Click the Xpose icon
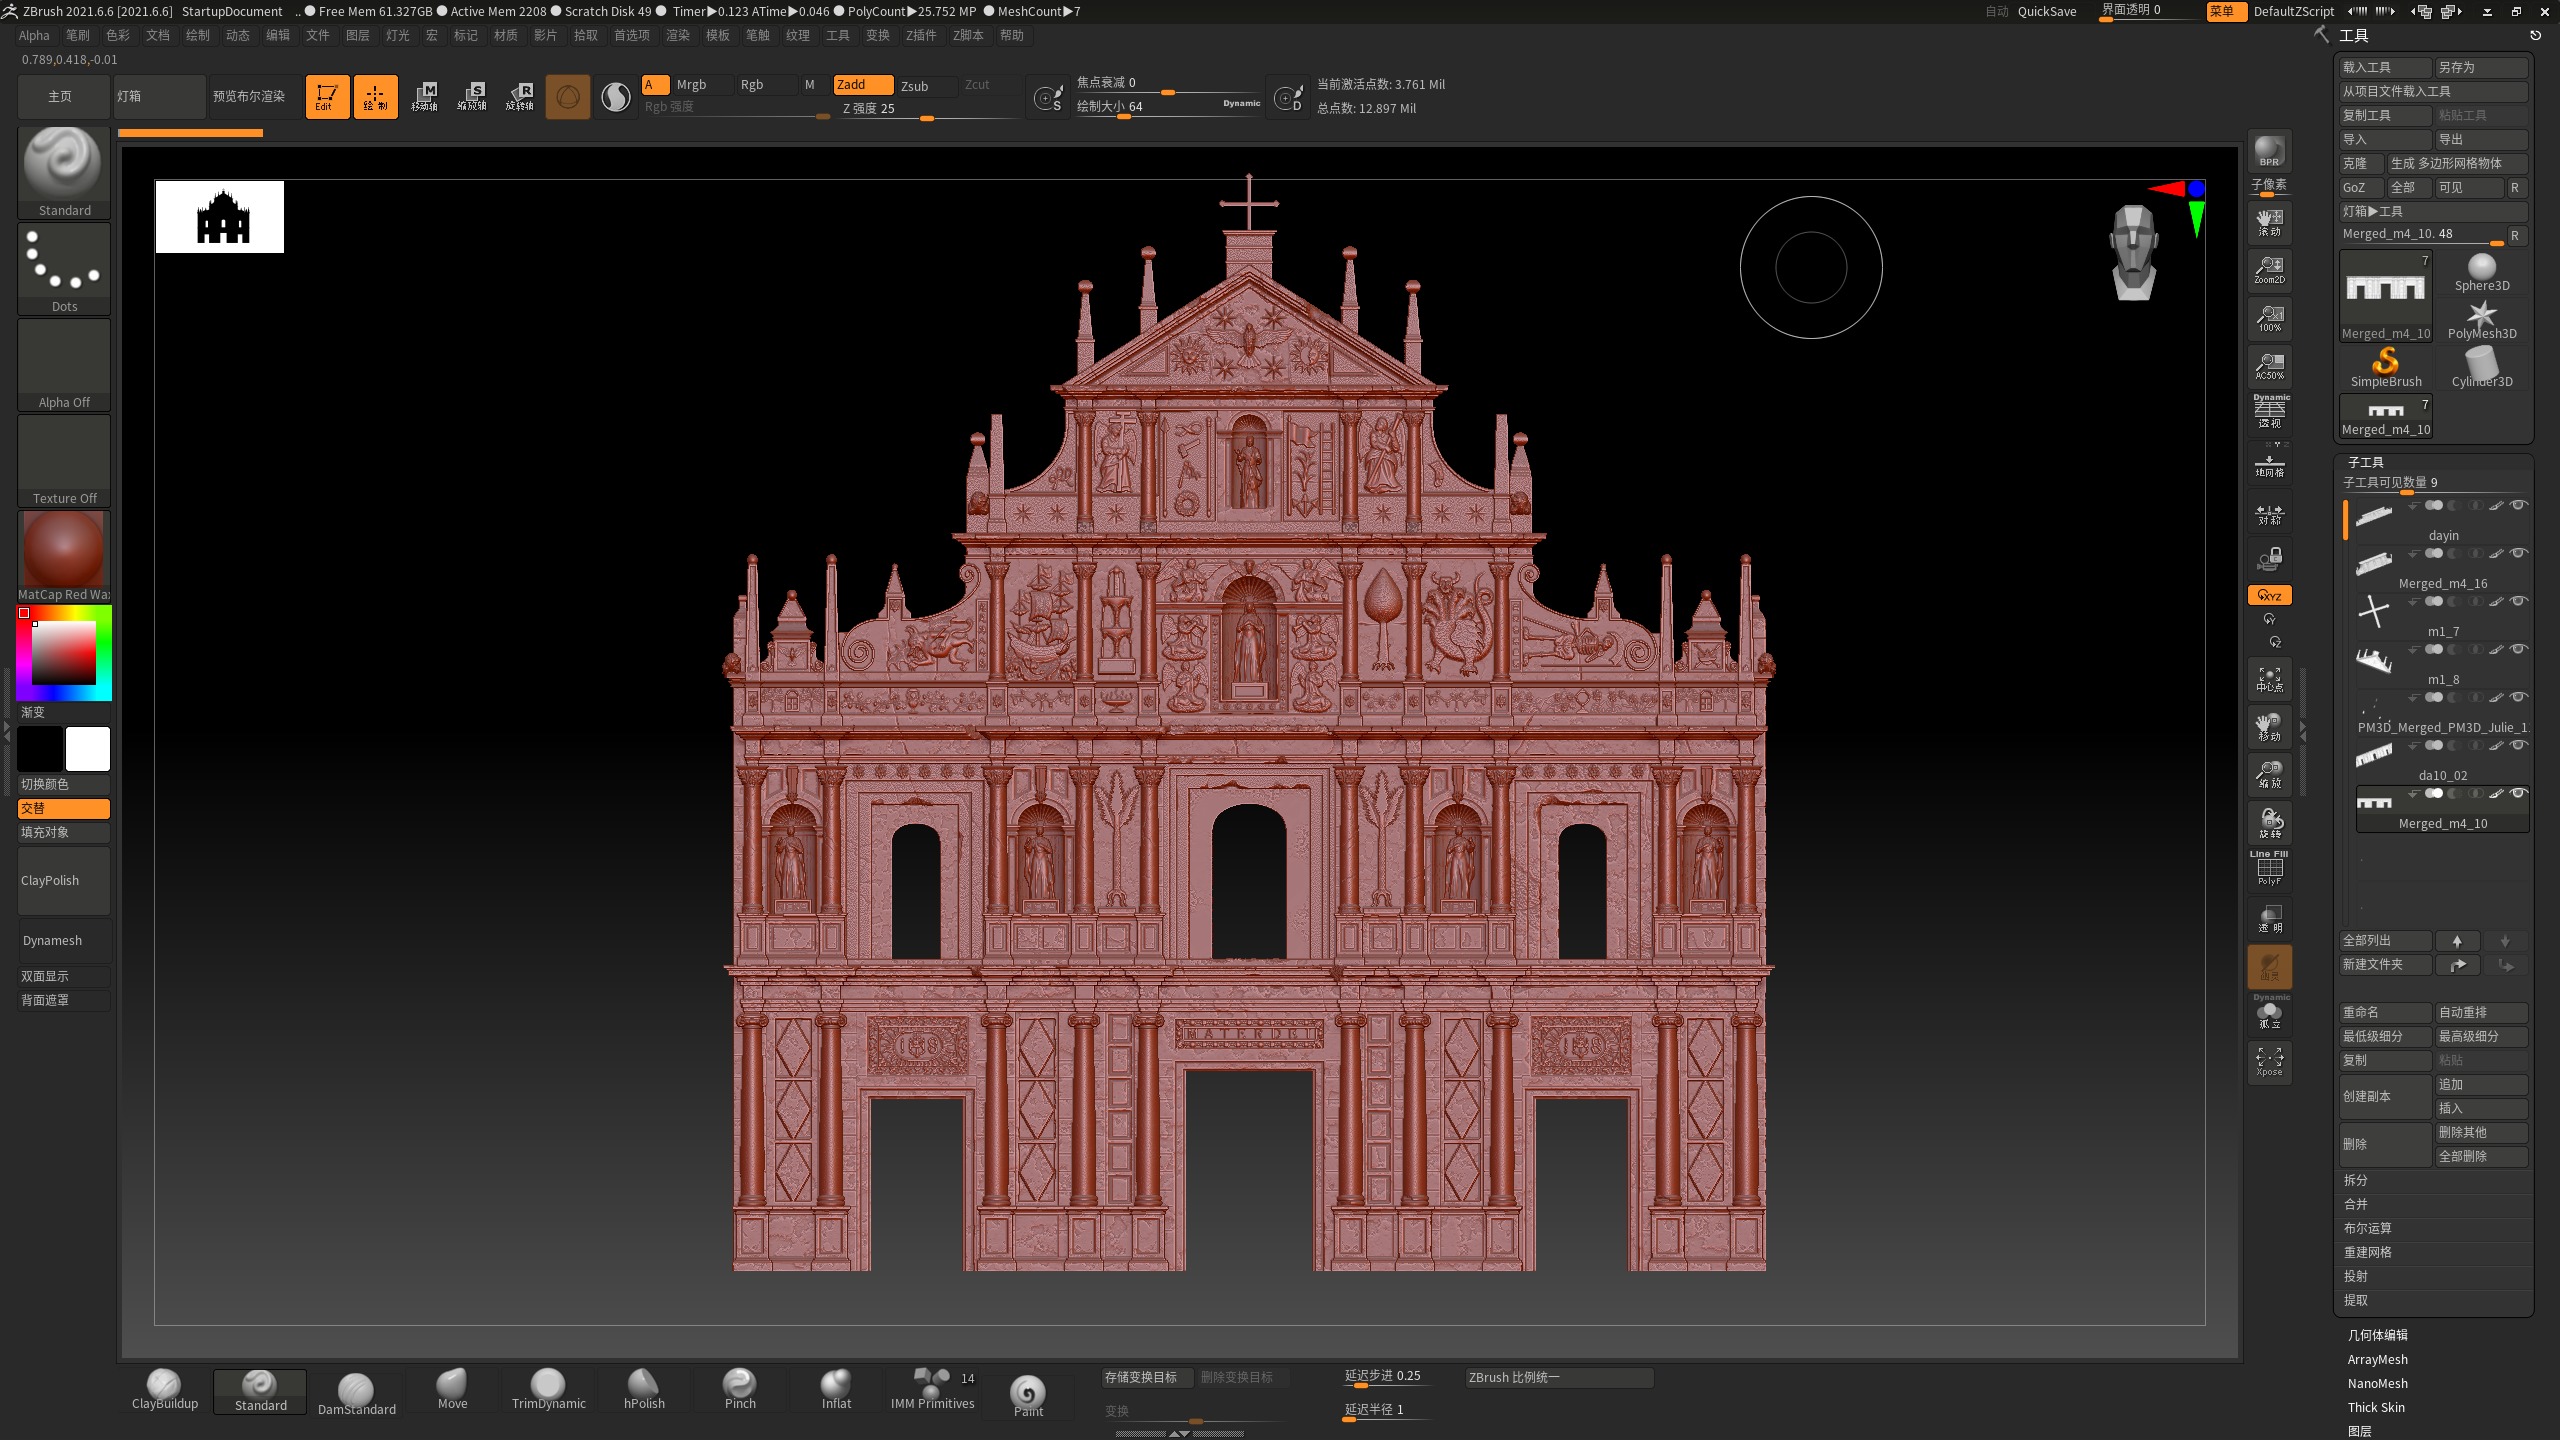The image size is (2560, 1440). 2269,1062
